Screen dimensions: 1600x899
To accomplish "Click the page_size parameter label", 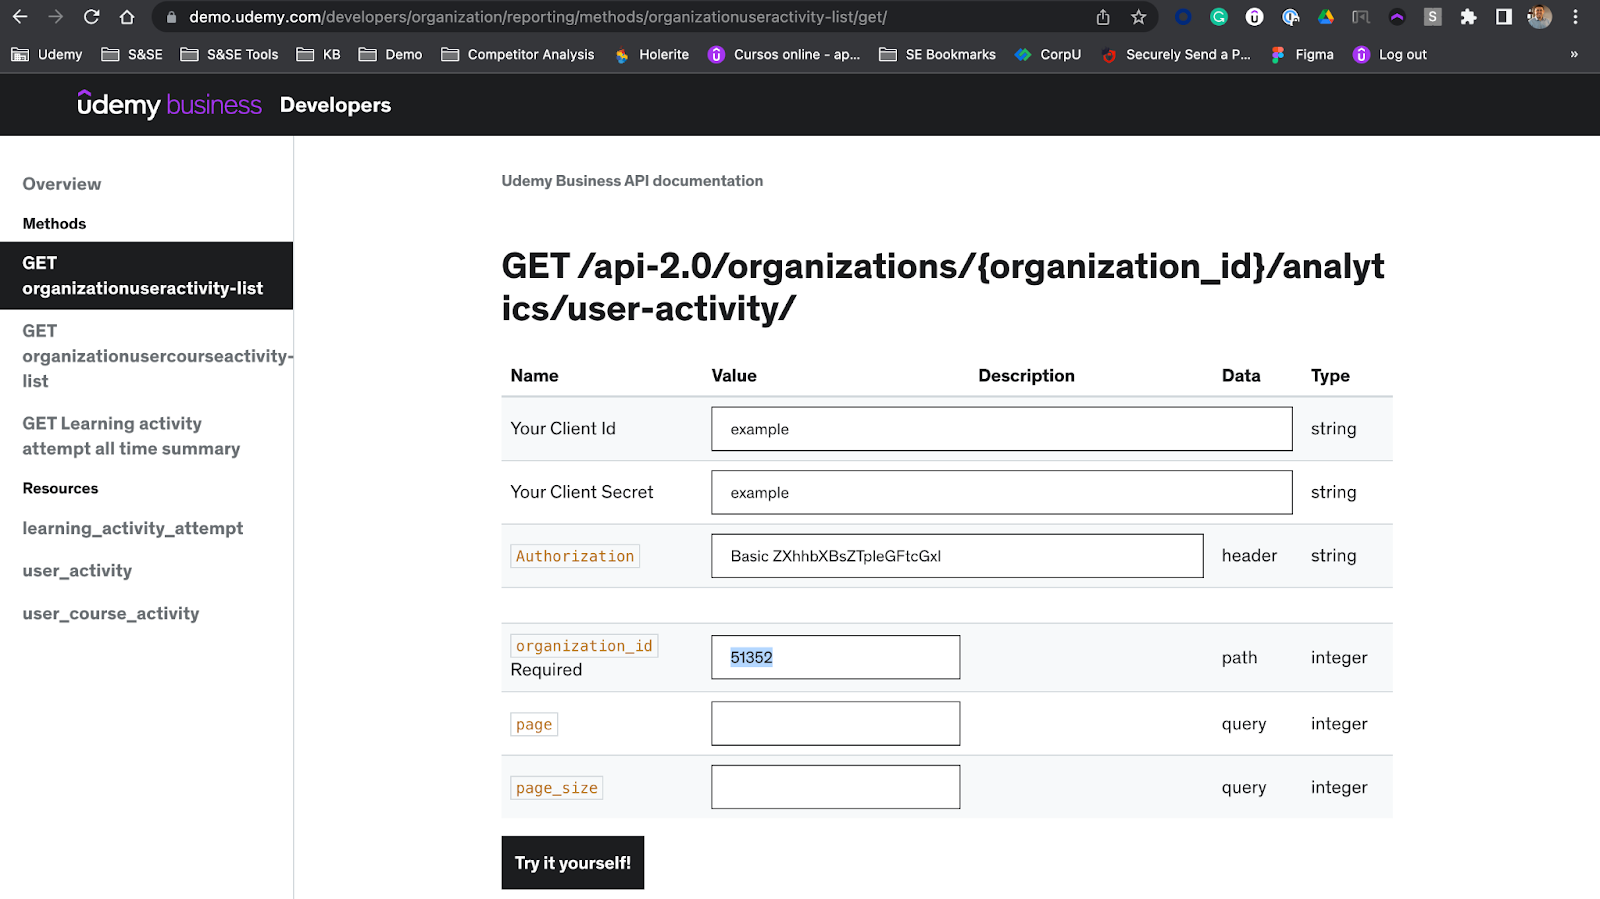I will [557, 788].
